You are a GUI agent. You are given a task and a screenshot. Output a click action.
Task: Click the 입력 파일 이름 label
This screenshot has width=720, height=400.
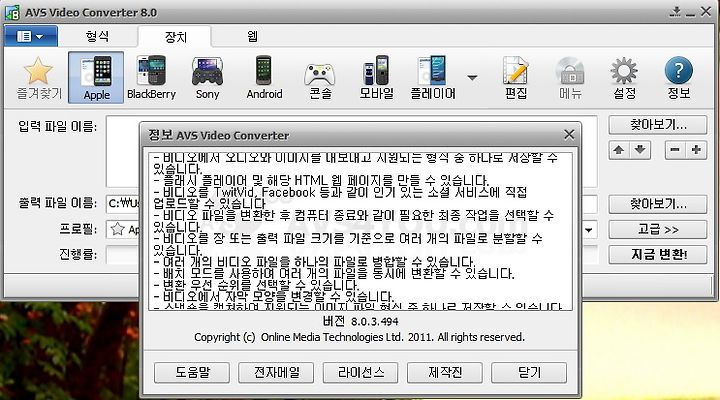pos(58,126)
